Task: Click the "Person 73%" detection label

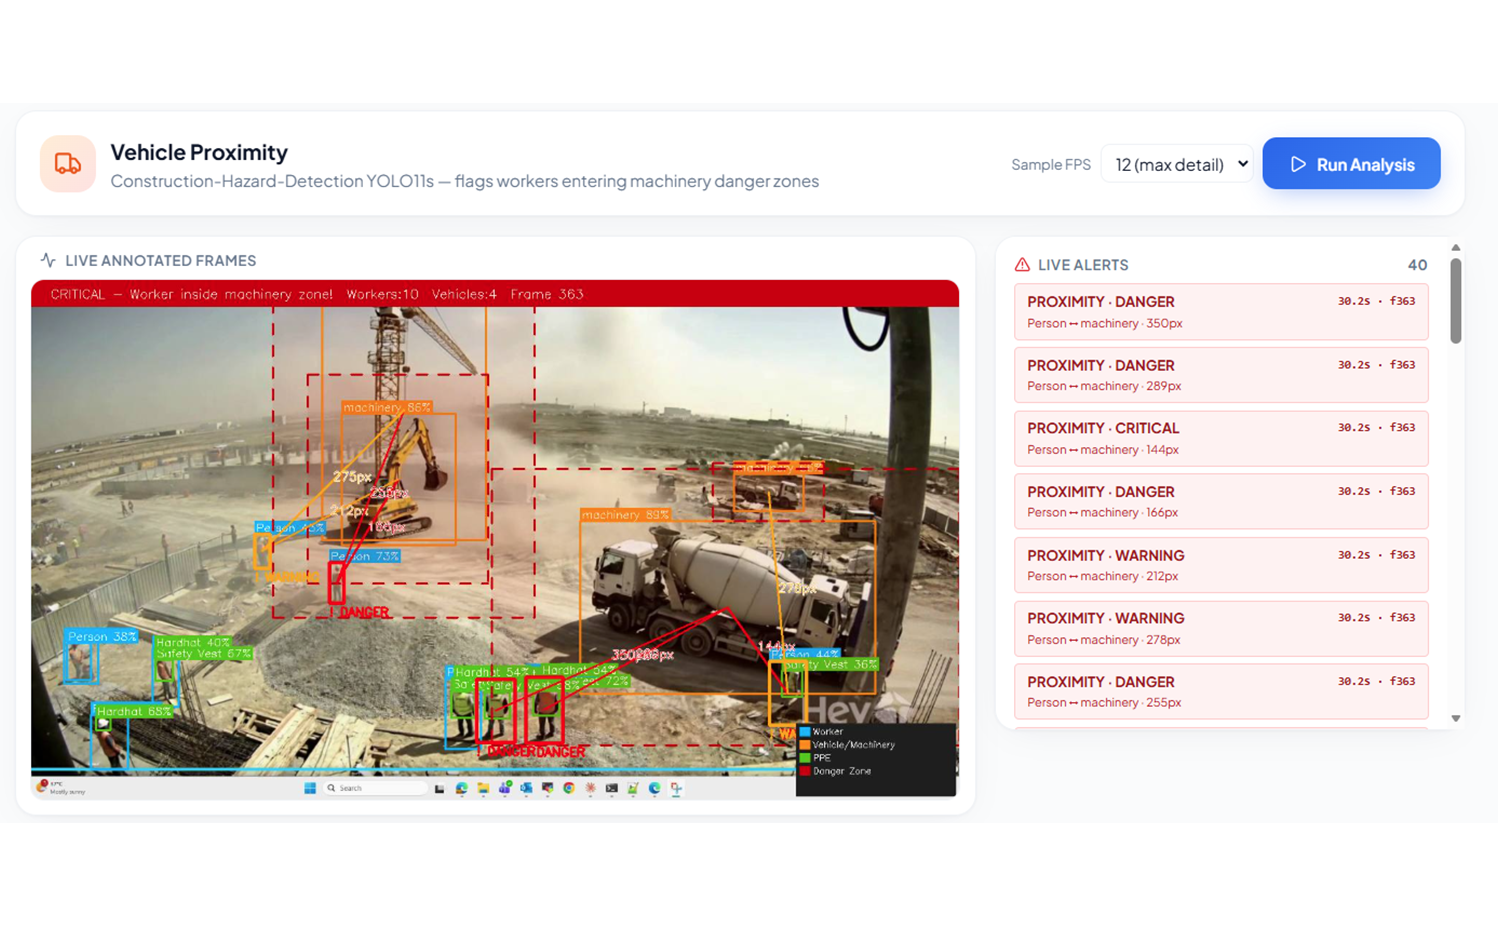Action: pos(365,556)
